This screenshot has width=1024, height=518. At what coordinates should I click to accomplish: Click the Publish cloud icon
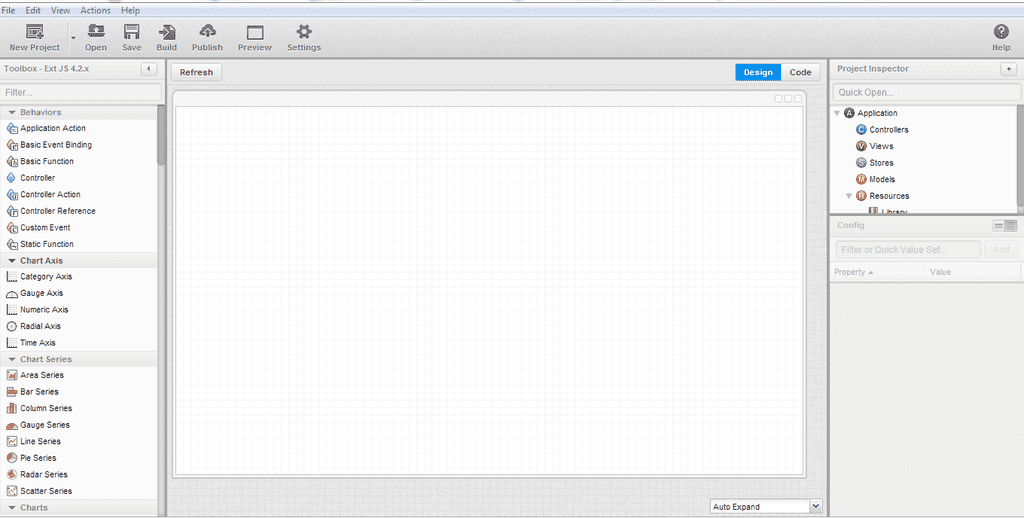207,31
